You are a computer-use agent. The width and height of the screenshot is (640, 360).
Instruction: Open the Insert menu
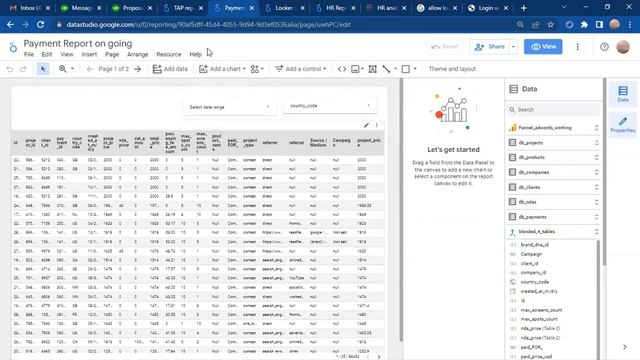coord(89,54)
